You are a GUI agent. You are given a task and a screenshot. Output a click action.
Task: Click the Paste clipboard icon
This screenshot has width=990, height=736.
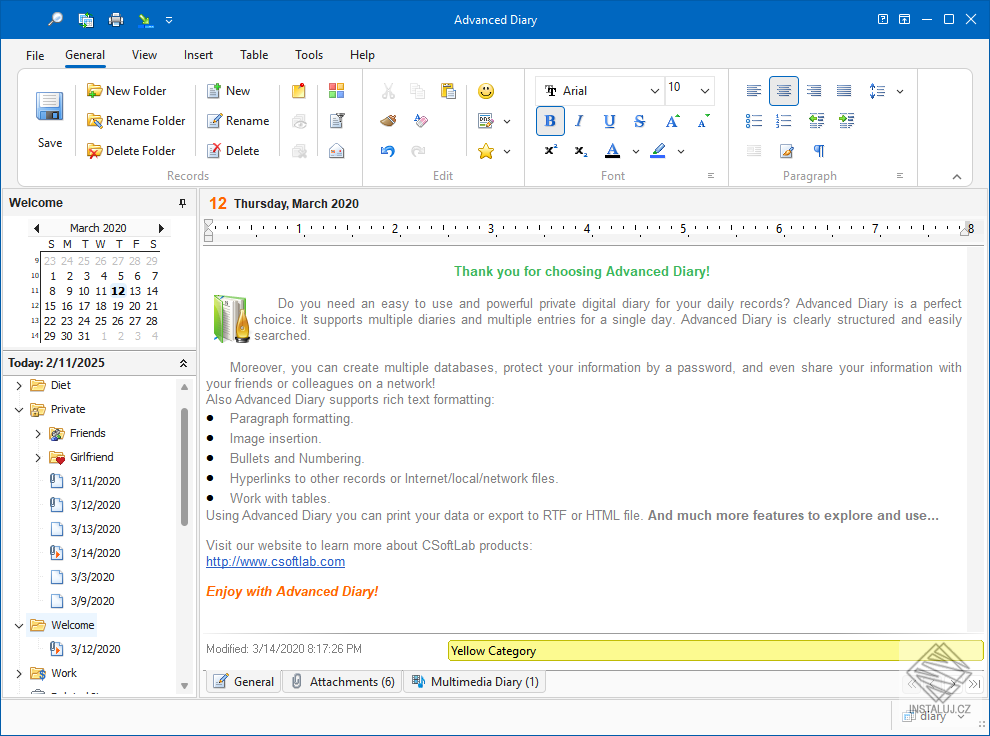coord(448,91)
